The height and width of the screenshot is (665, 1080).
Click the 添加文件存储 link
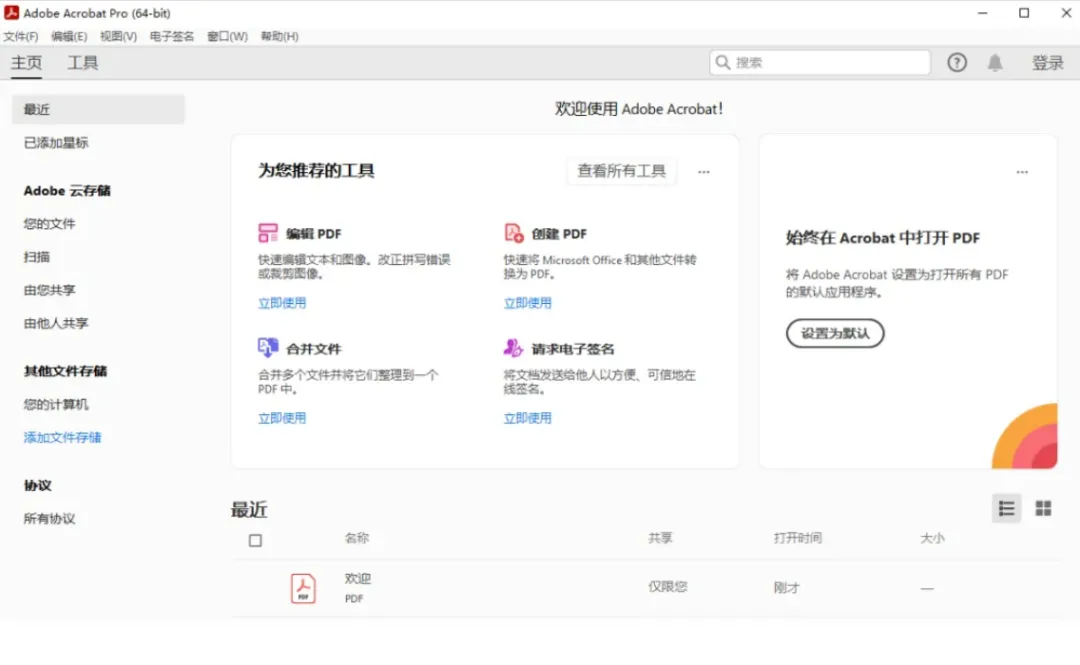(63, 438)
